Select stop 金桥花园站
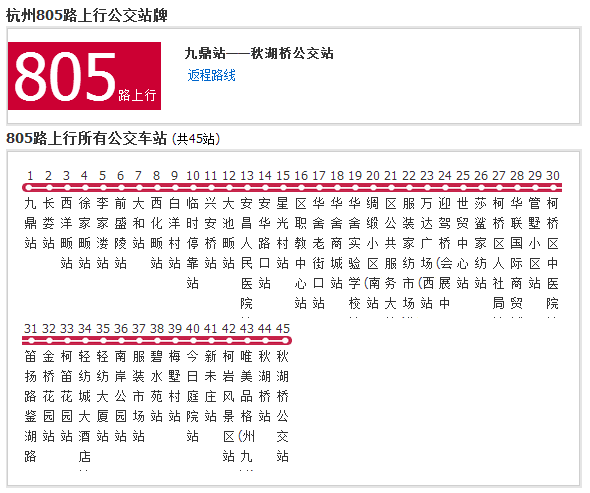This screenshot has width=590, height=493. (x=49, y=396)
